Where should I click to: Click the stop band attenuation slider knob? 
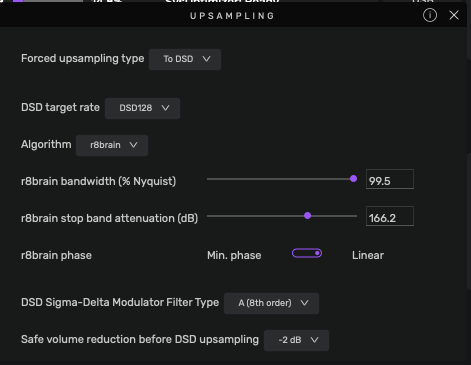tap(308, 216)
